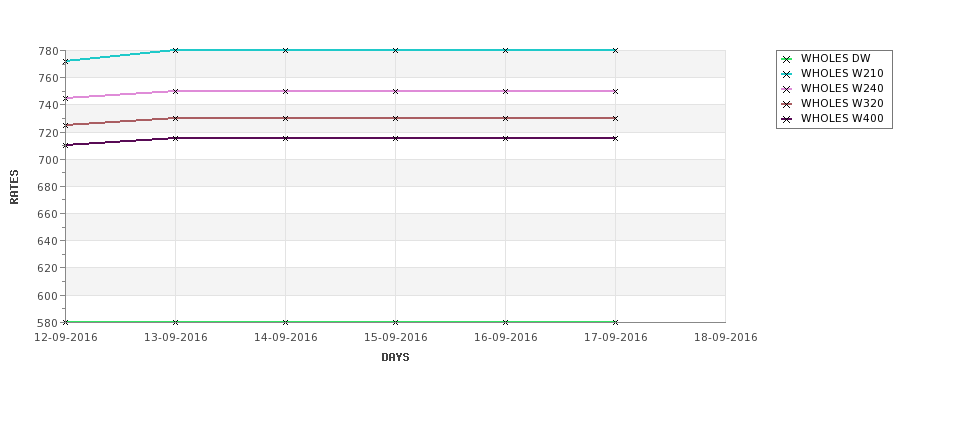The image size is (975, 429).
Task: Click the 14-09-2016 x-axis date label
Action: pyautogui.click(x=285, y=338)
